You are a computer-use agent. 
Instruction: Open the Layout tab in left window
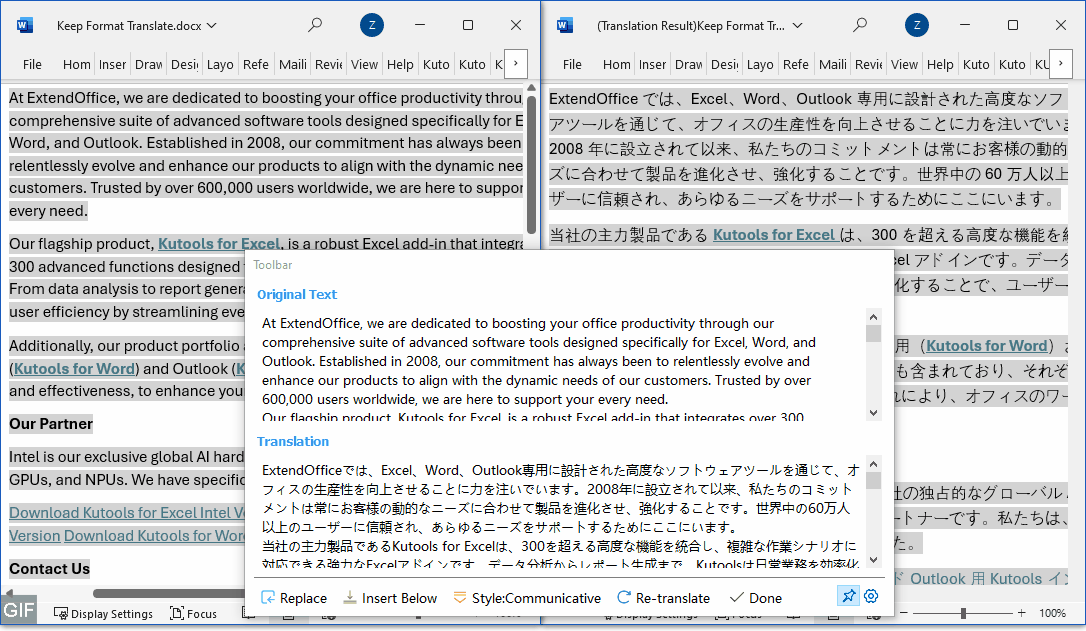coord(220,64)
